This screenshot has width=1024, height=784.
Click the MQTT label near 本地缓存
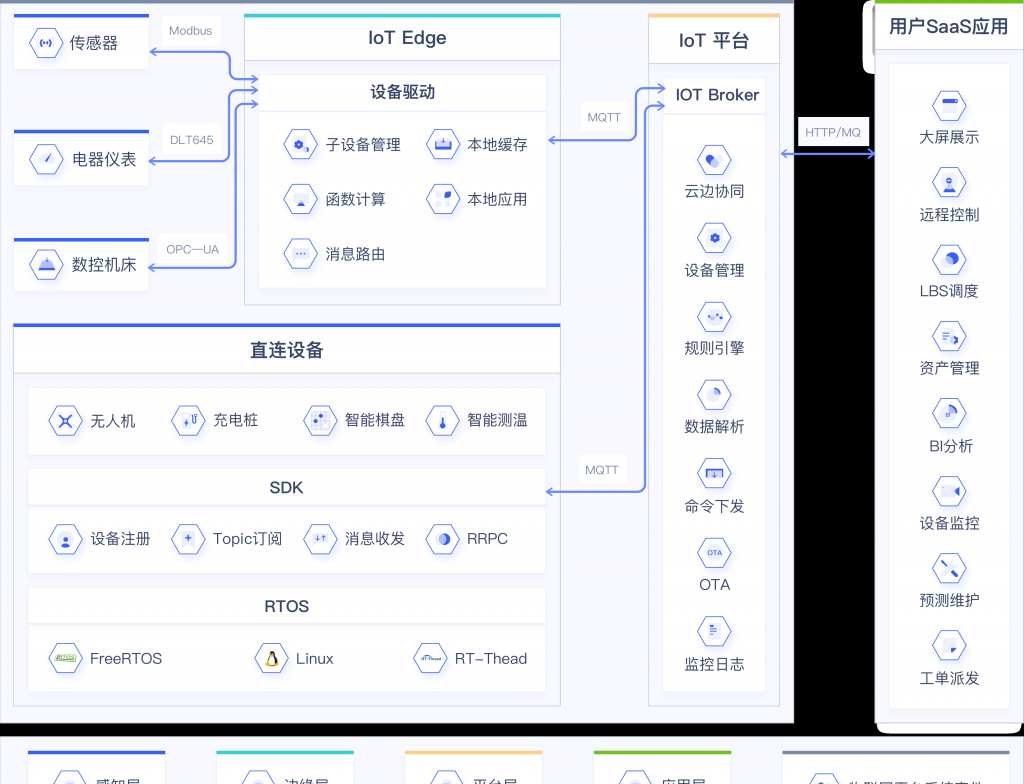pos(603,118)
